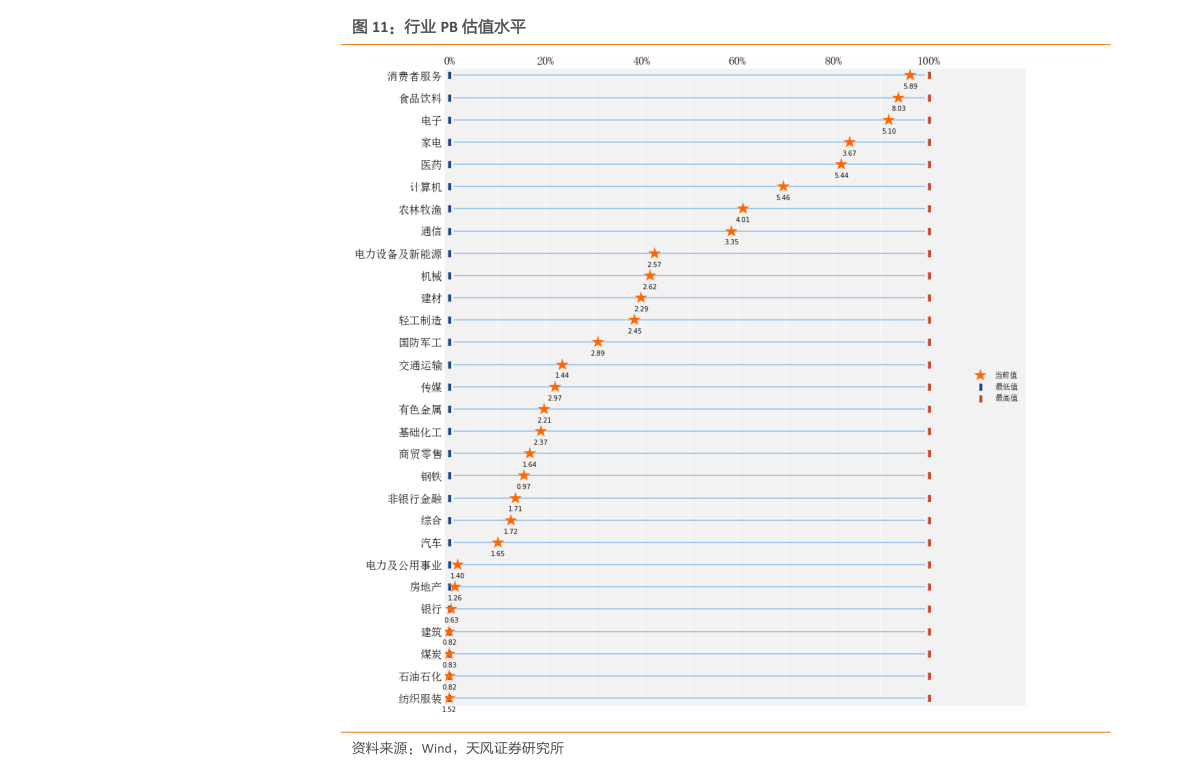Select the 银行 star marker at 0.63
The height and width of the screenshot is (776, 1191).
click(451, 609)
